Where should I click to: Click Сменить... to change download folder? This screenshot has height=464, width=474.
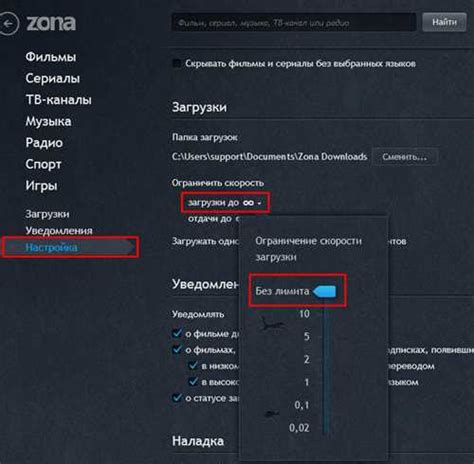tap(405, 157)
